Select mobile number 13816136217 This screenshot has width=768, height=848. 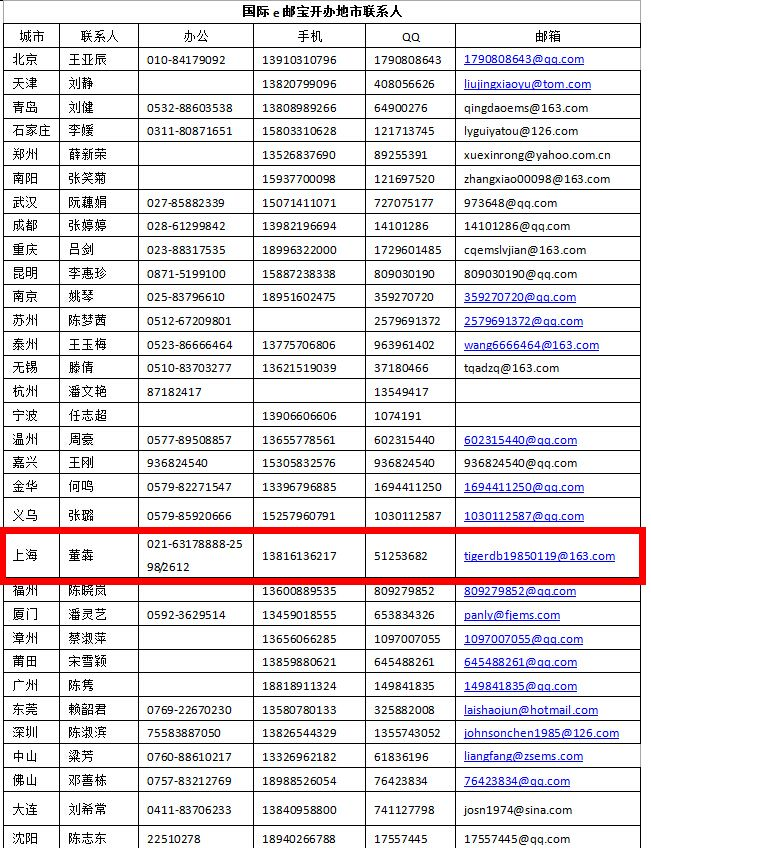[299, 556]
